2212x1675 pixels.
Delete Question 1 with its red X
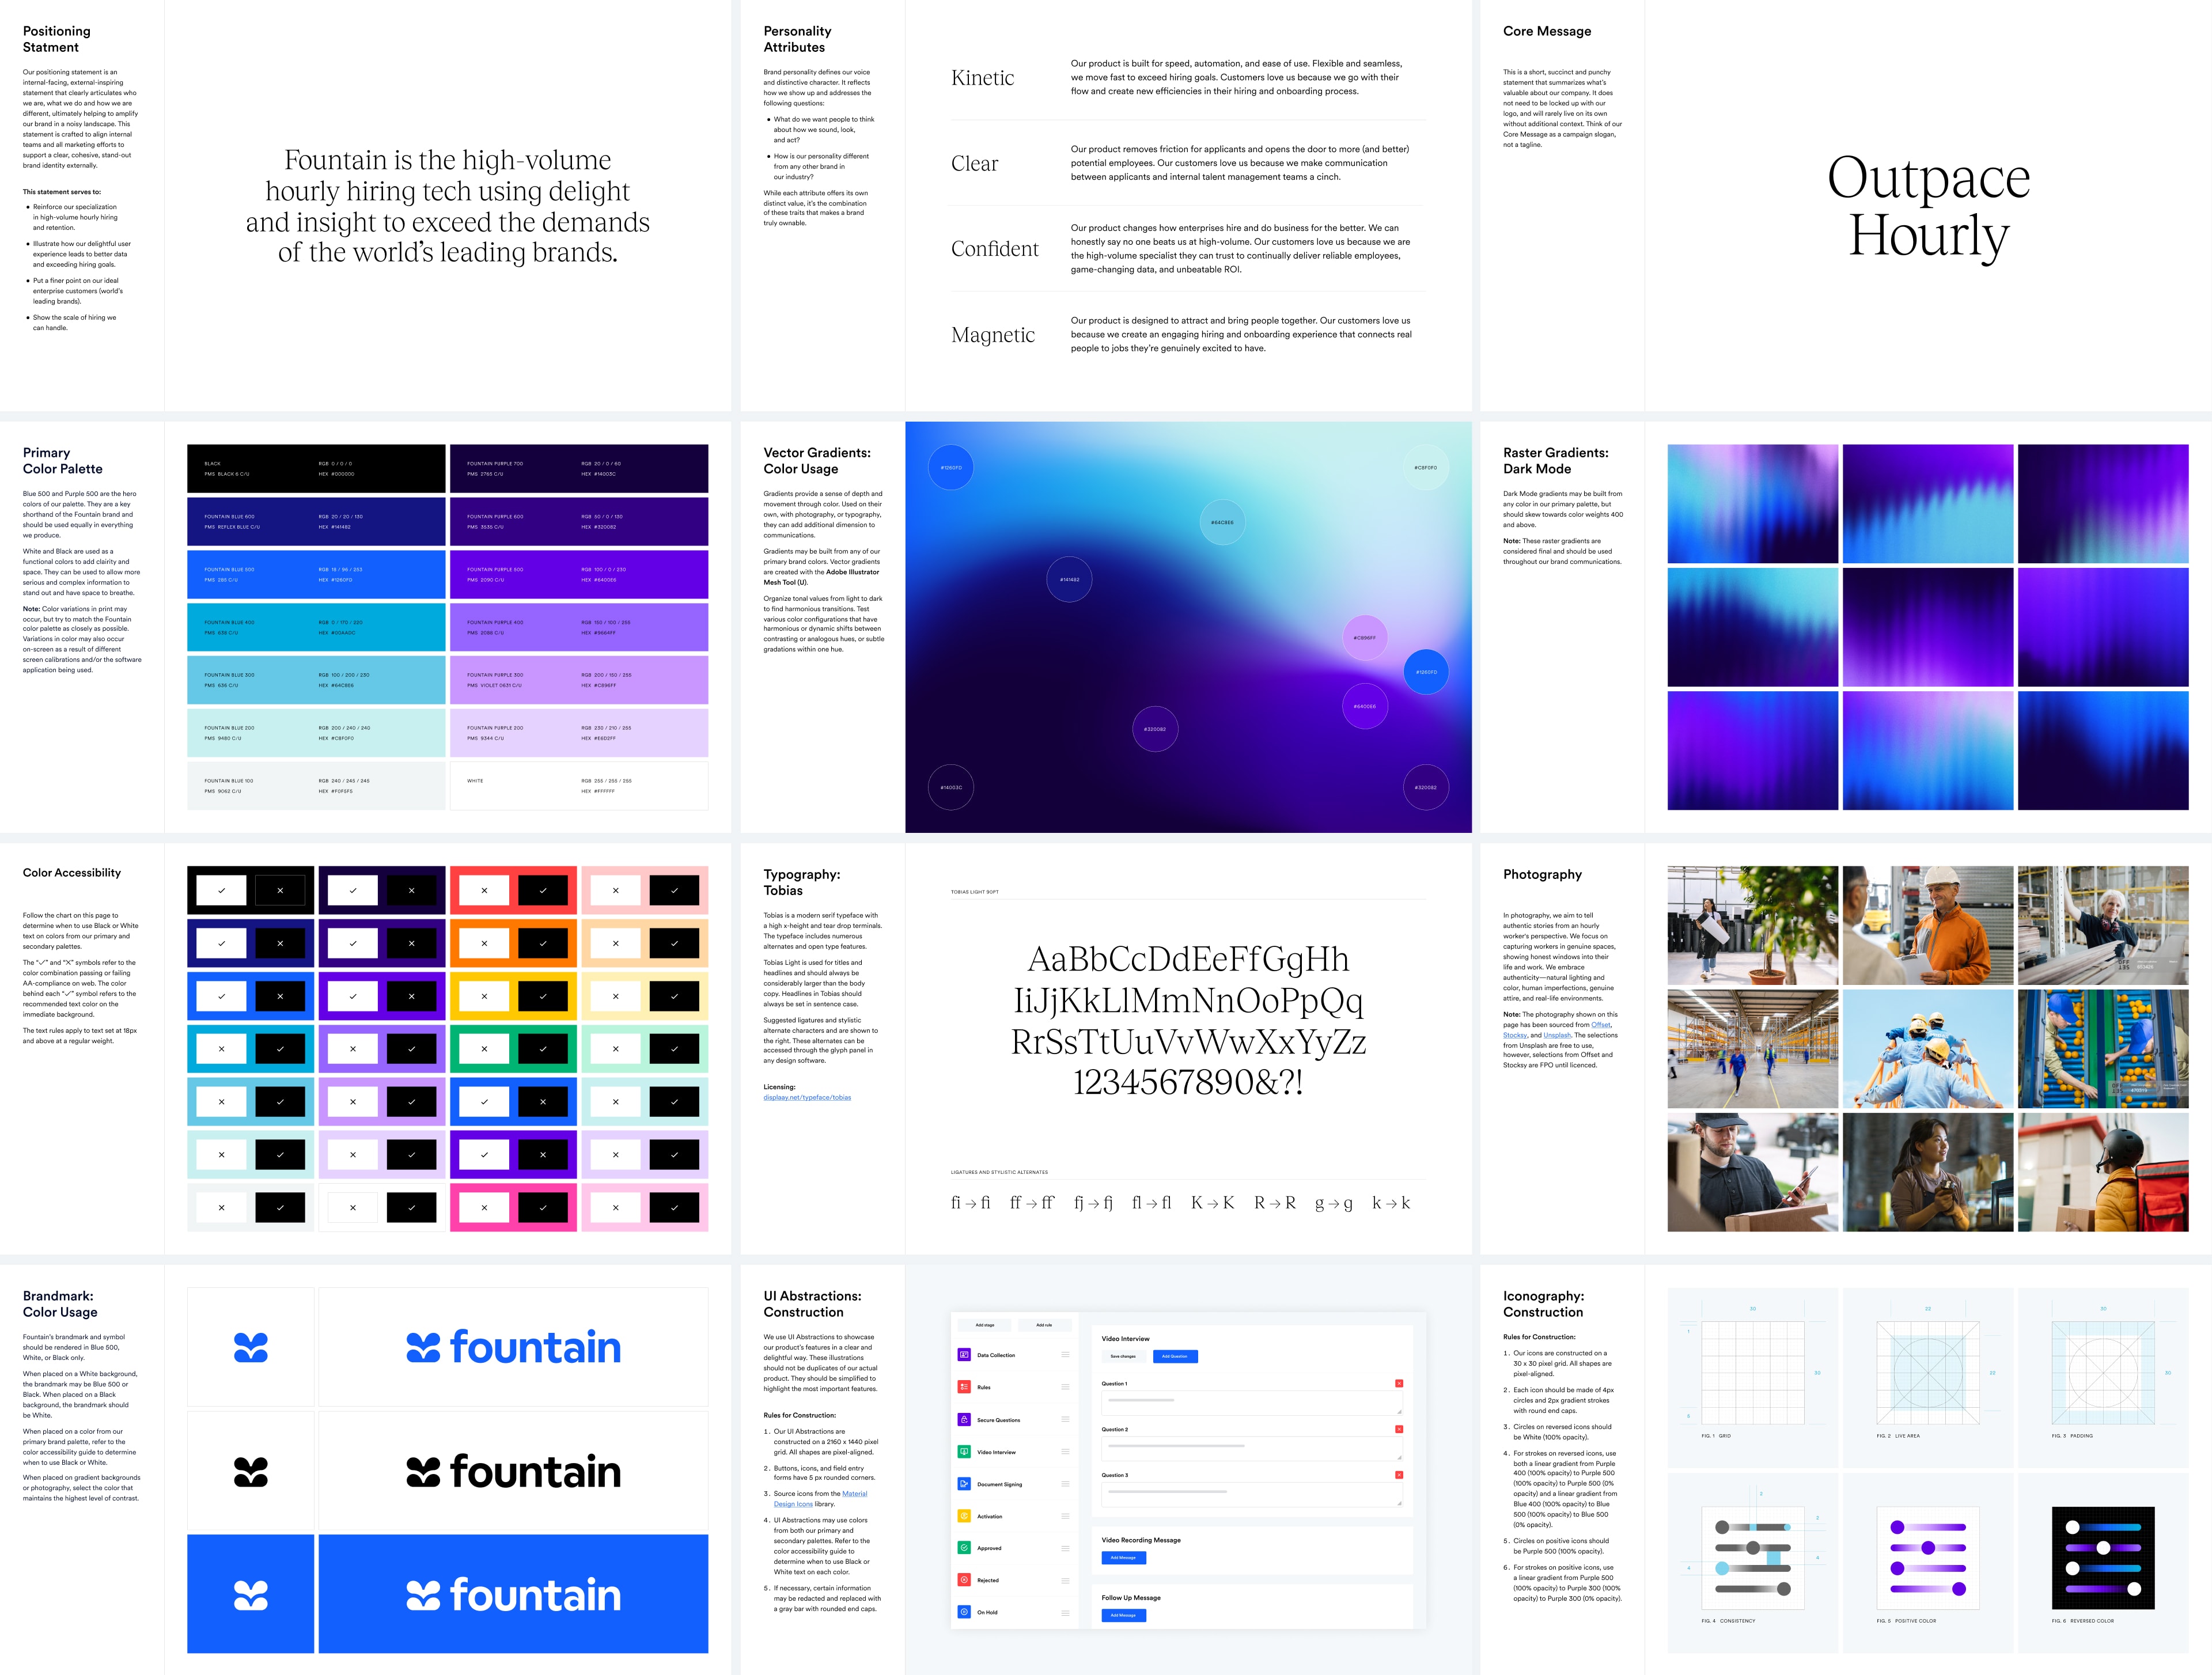click(1399, 1383)
